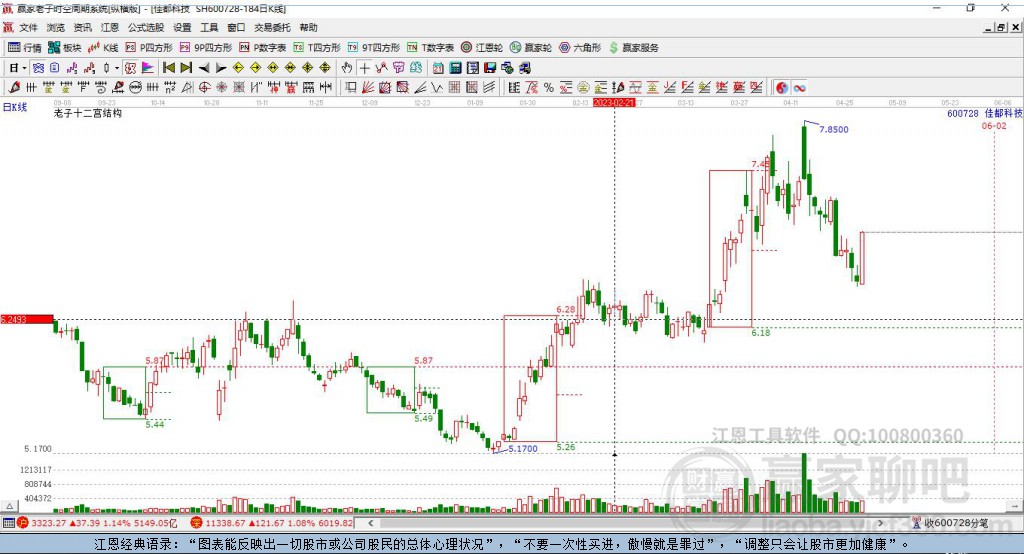This screenshot has width=1024, height=554.
Task: Open the 六角形 hexagon tool
Action: point(580,48)
